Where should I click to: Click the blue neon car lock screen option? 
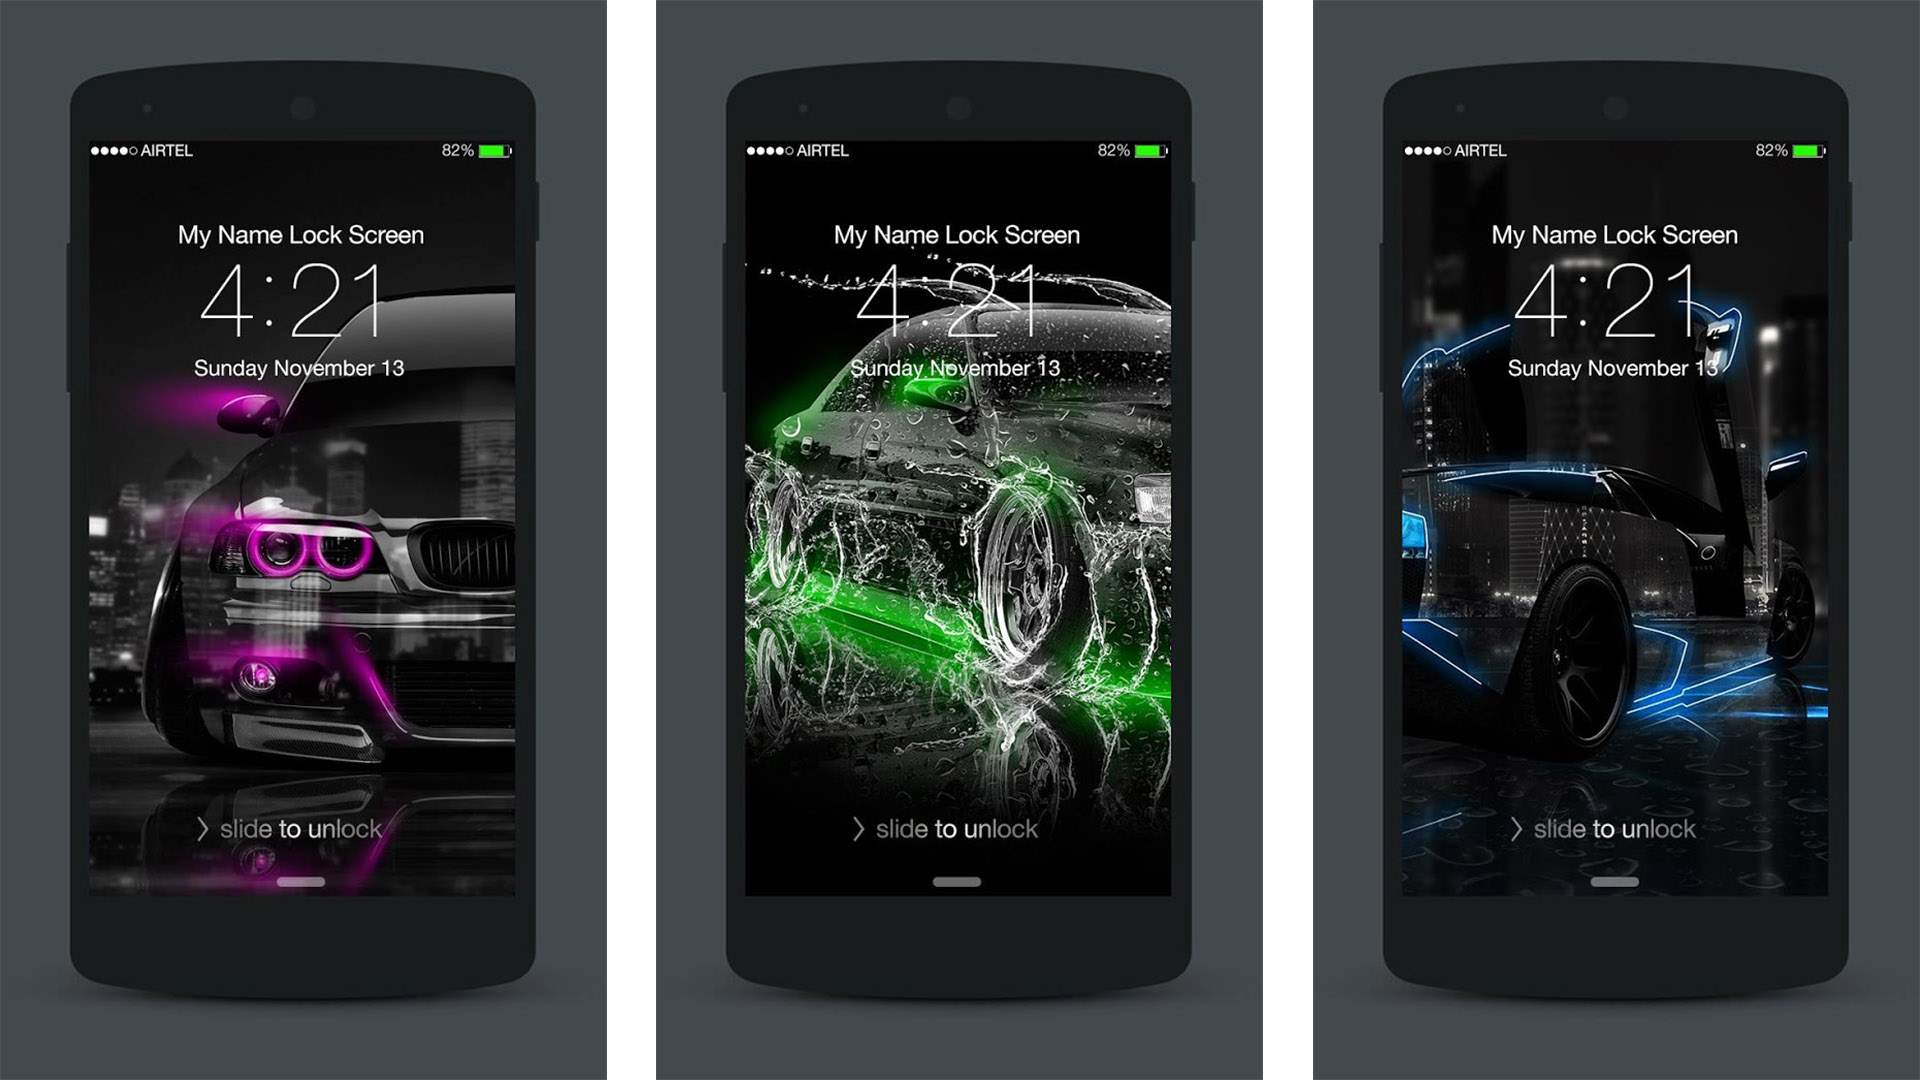pyautogui.click(x=1600, y=527)
